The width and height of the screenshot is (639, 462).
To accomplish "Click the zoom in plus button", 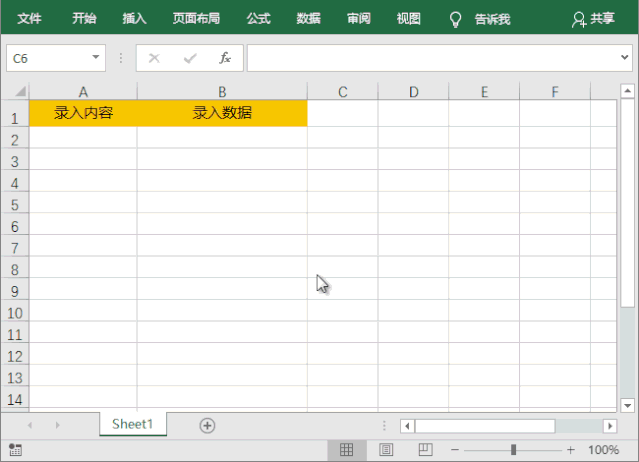I will tap(571, 450).
